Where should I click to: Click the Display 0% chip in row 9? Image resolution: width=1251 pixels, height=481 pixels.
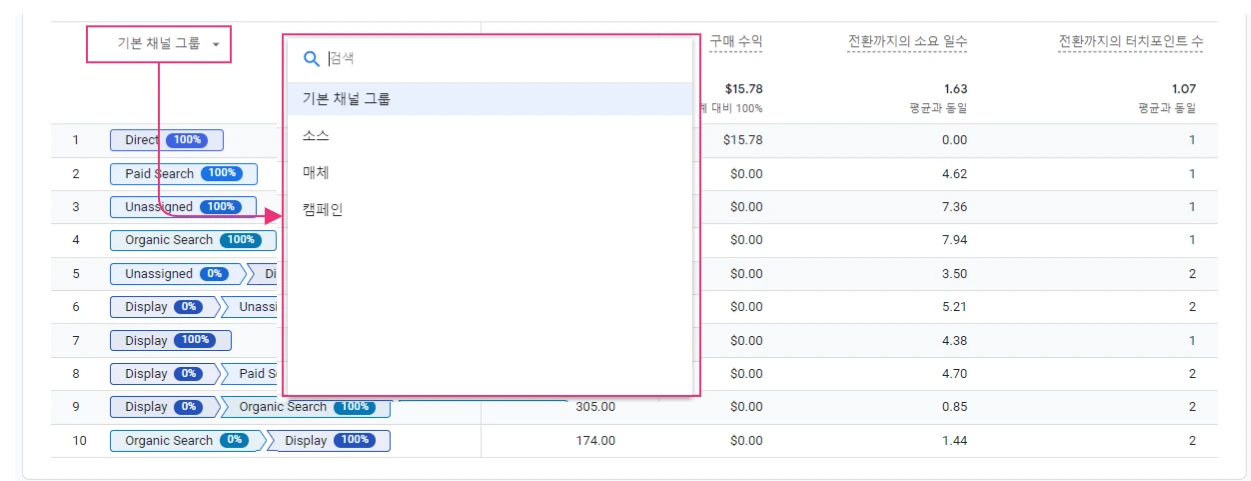point(163,407)
